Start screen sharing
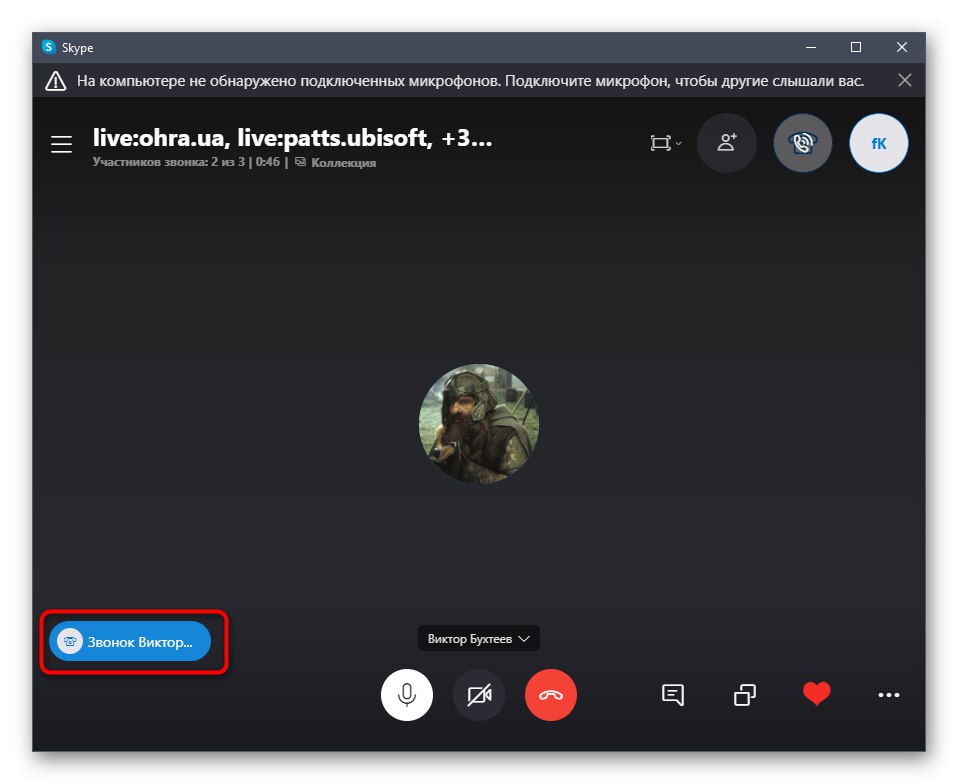This screenshot has height=784, width=958. point(744,695)
